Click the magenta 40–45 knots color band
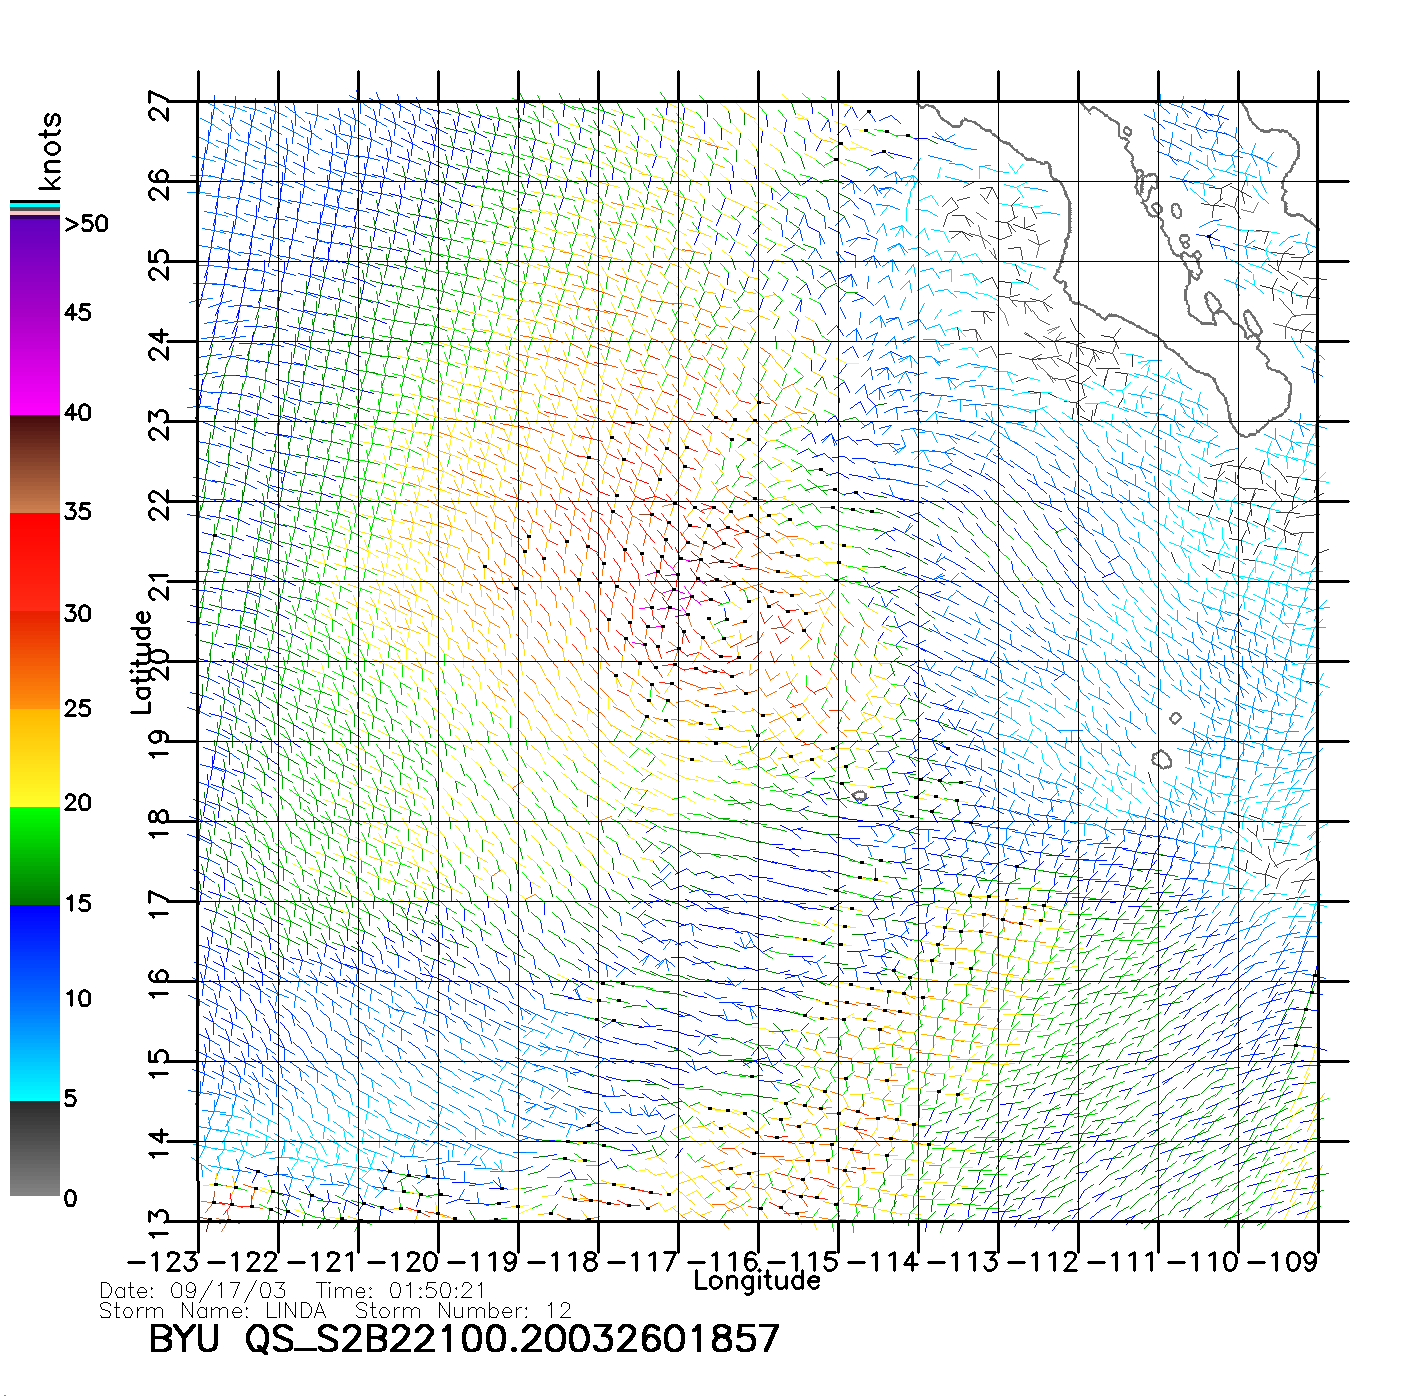This screenshot has height=1400, width=1420. 35,365
